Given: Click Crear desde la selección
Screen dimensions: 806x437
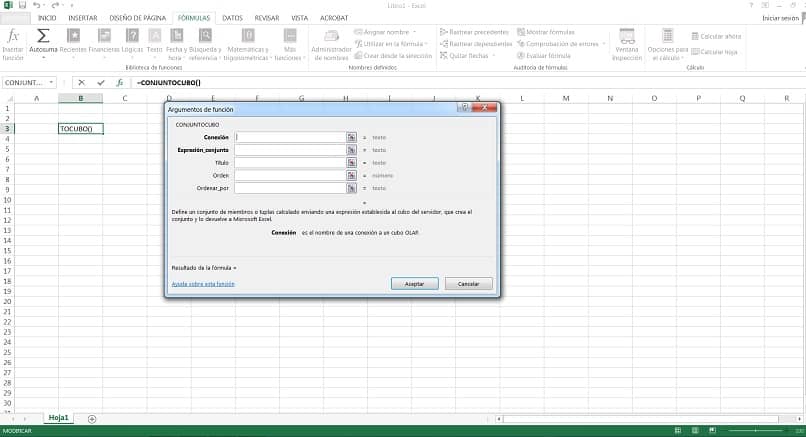Looking at the screenshot, I should click(393, 56).
